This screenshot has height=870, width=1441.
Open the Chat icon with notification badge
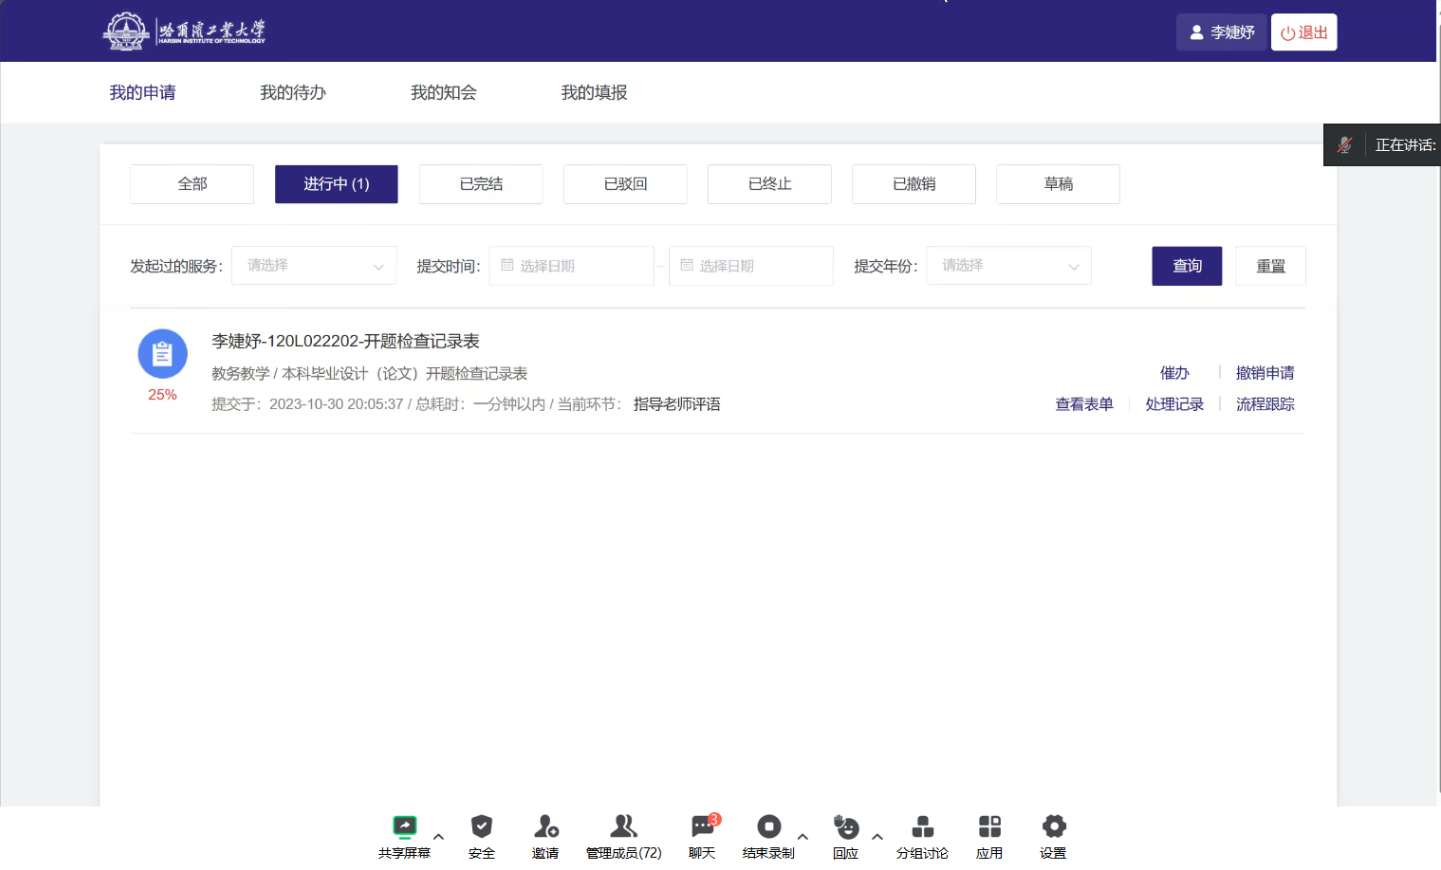[x=702, y=828]
